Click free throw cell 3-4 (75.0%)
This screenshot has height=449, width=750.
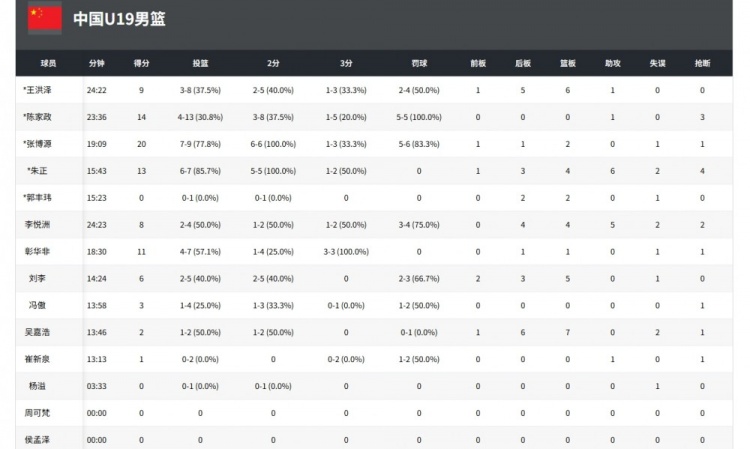click(419, 225)
